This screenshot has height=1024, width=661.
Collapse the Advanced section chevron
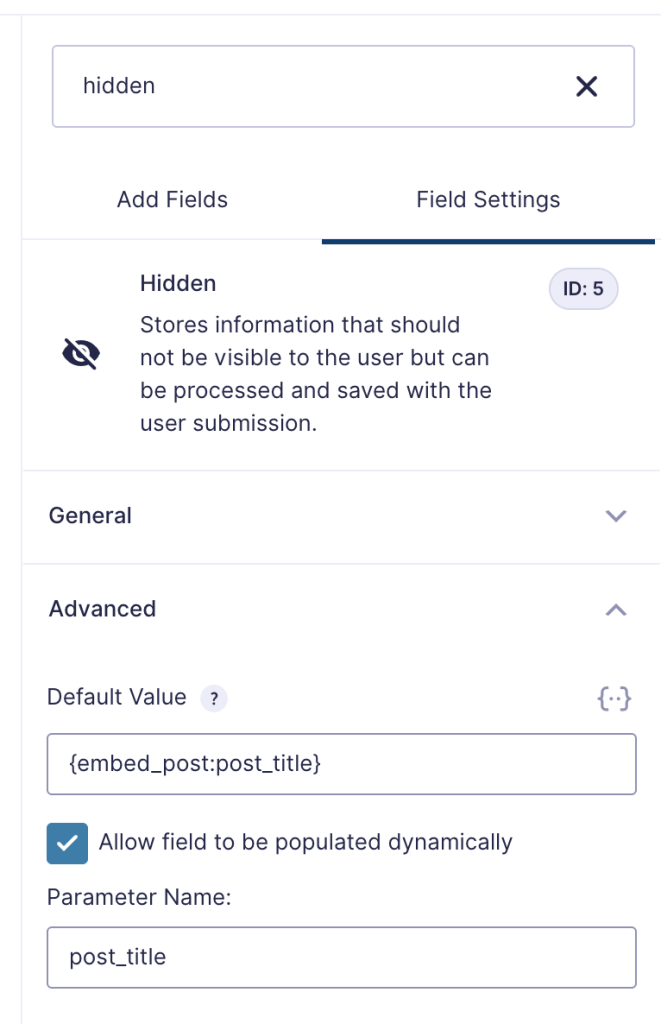click(616, 609)
